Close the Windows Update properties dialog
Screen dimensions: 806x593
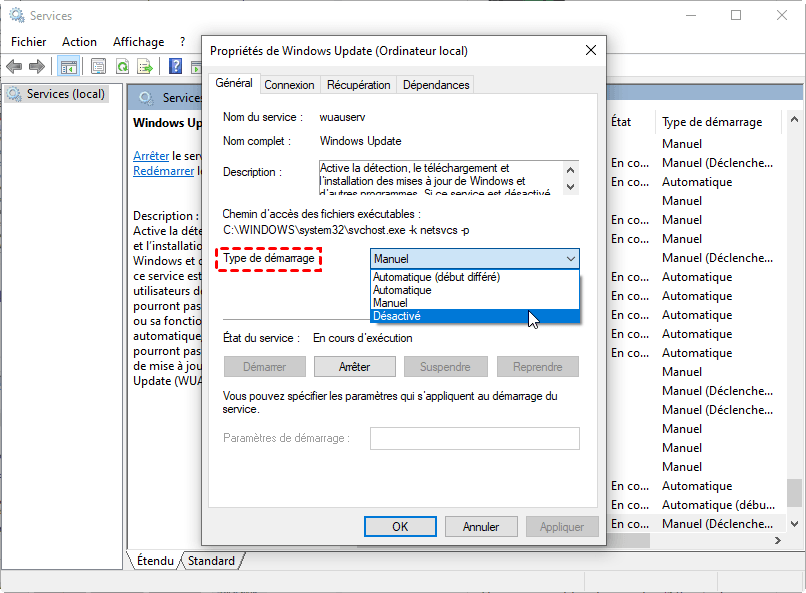591,50
